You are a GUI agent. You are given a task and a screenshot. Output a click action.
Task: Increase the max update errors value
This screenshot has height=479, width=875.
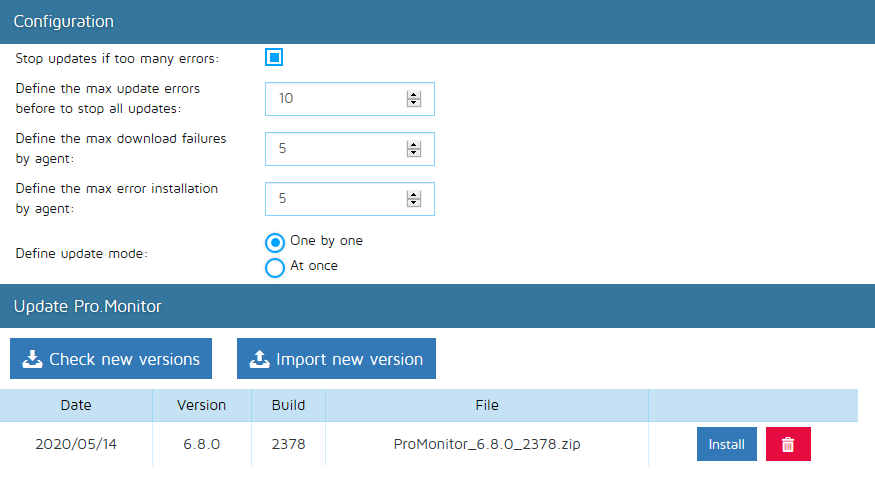(x=414, y=95)
